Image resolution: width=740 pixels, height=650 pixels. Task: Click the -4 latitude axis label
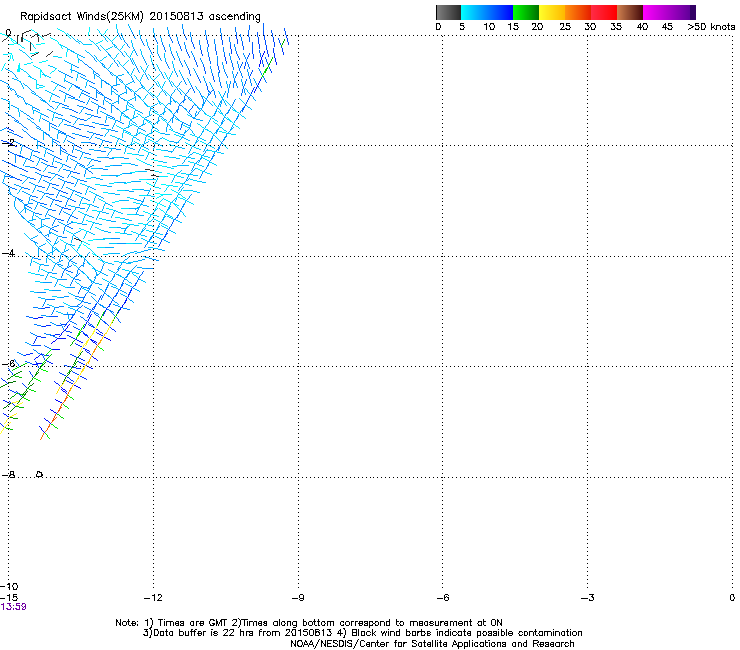[8, 253]
